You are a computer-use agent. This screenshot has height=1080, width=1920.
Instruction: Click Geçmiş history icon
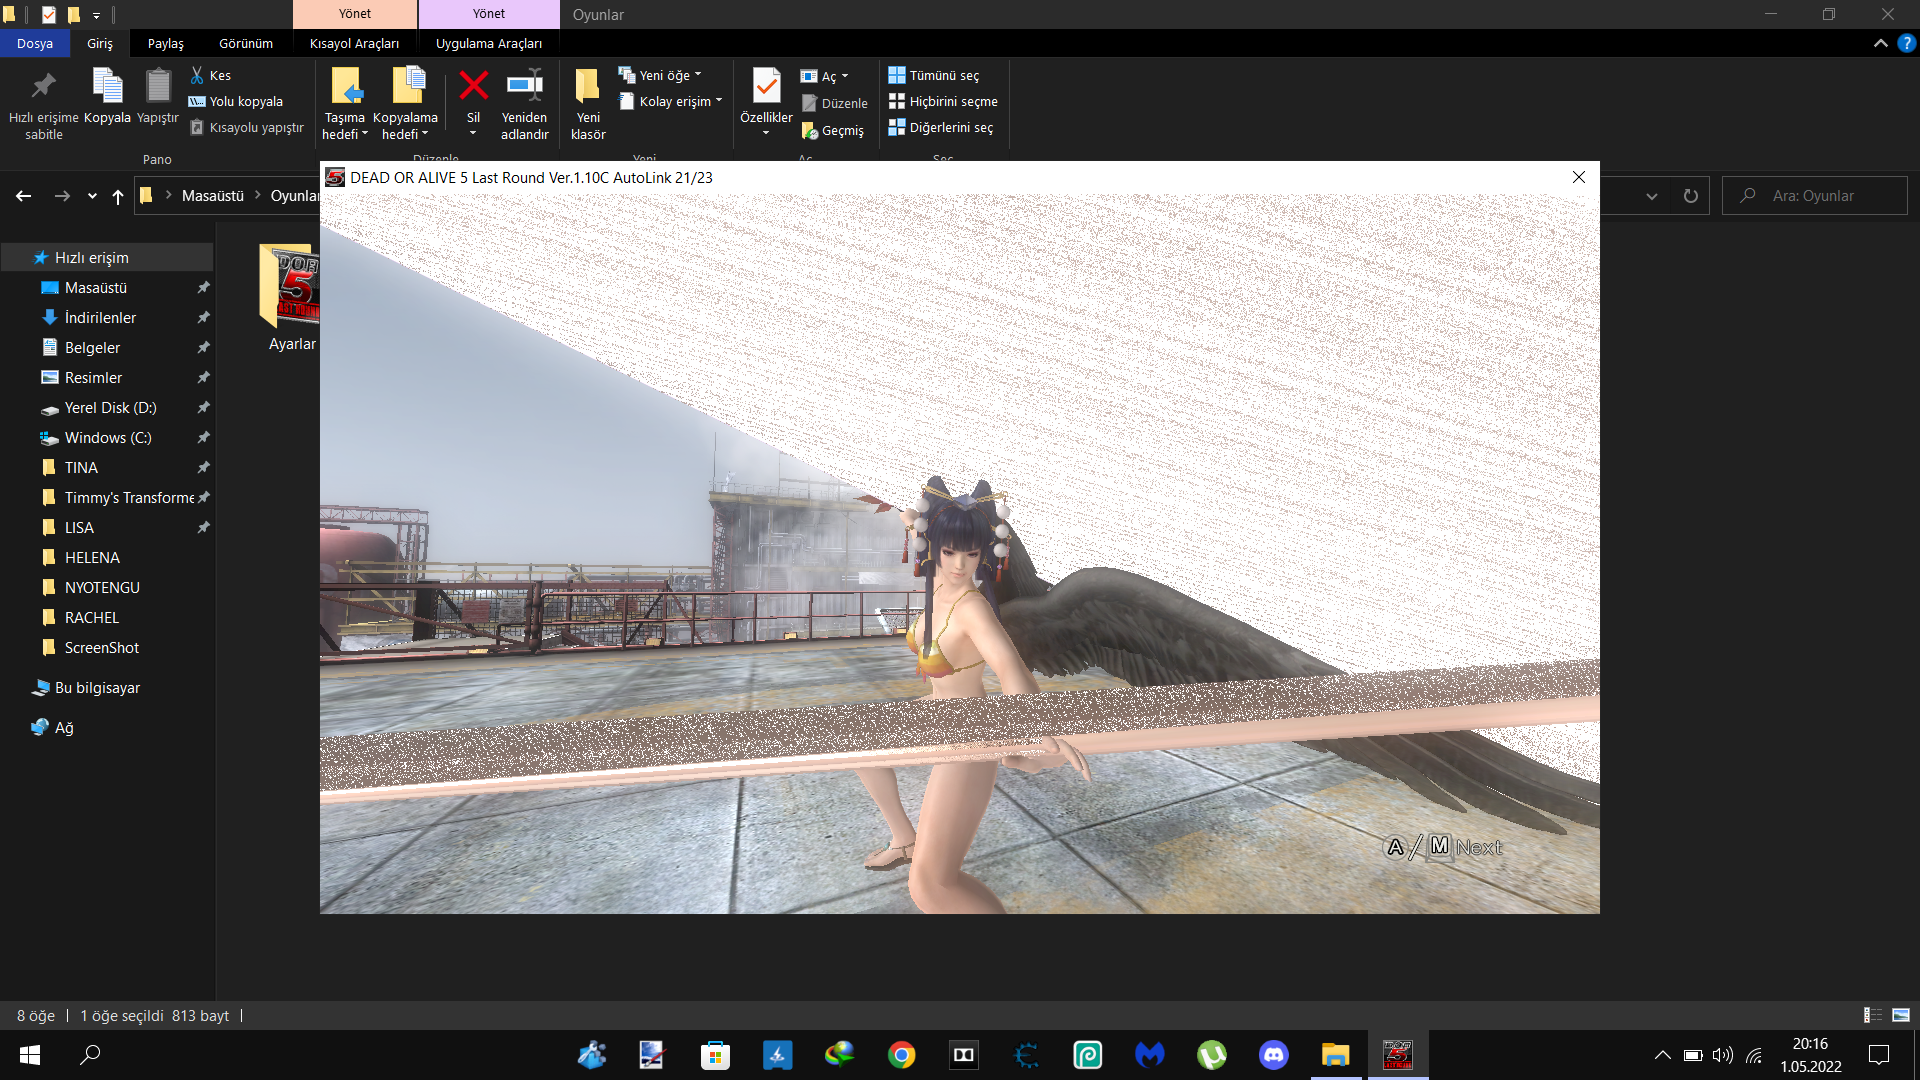pyautogui.click(x=810, y=131)
